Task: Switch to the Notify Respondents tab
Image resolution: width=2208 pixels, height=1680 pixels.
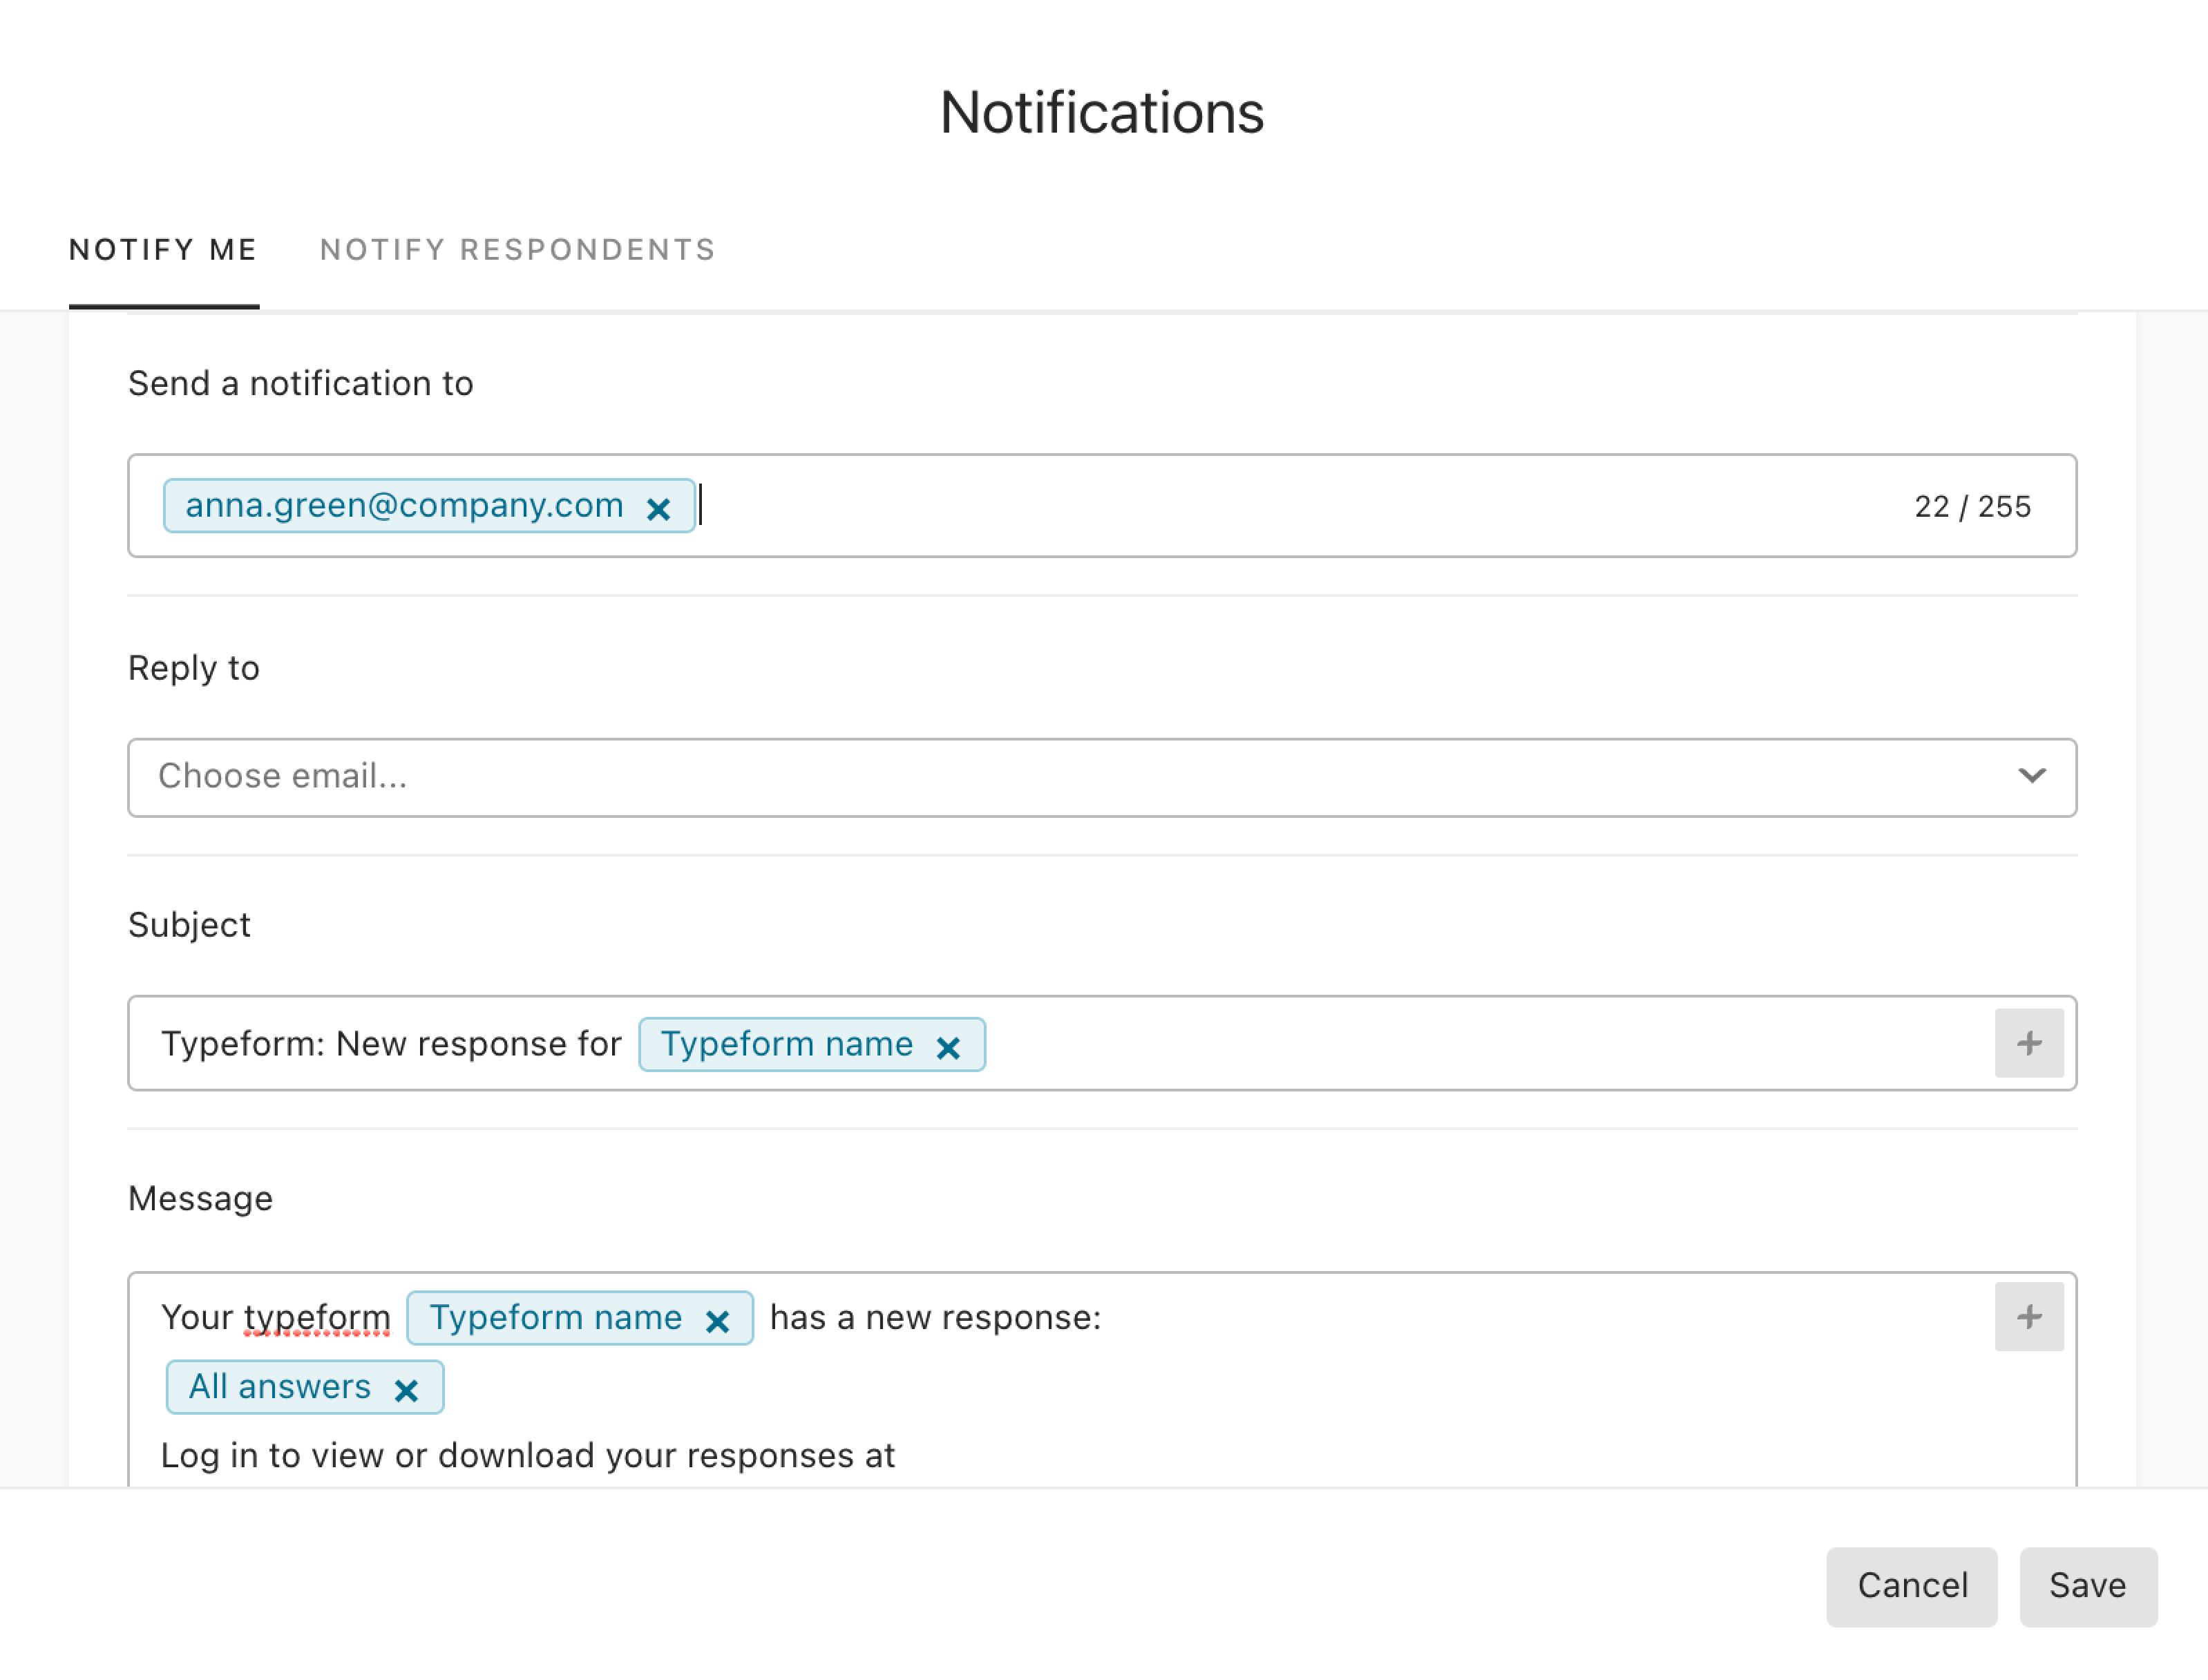Action: [x=518, y=250]
